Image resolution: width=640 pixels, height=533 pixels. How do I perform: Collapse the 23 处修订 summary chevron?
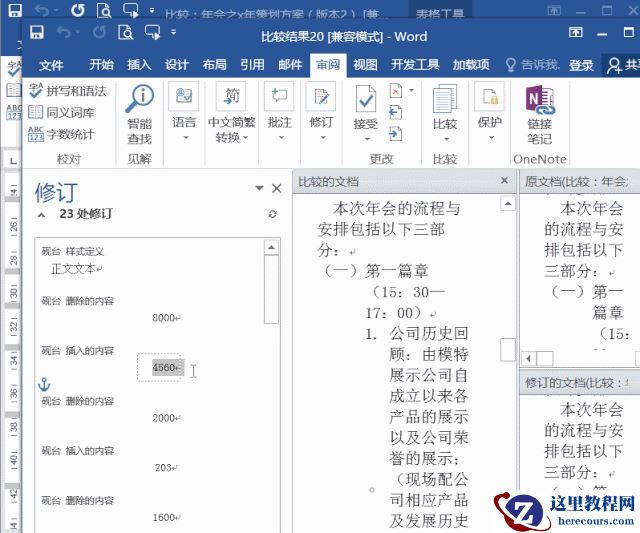42,215
